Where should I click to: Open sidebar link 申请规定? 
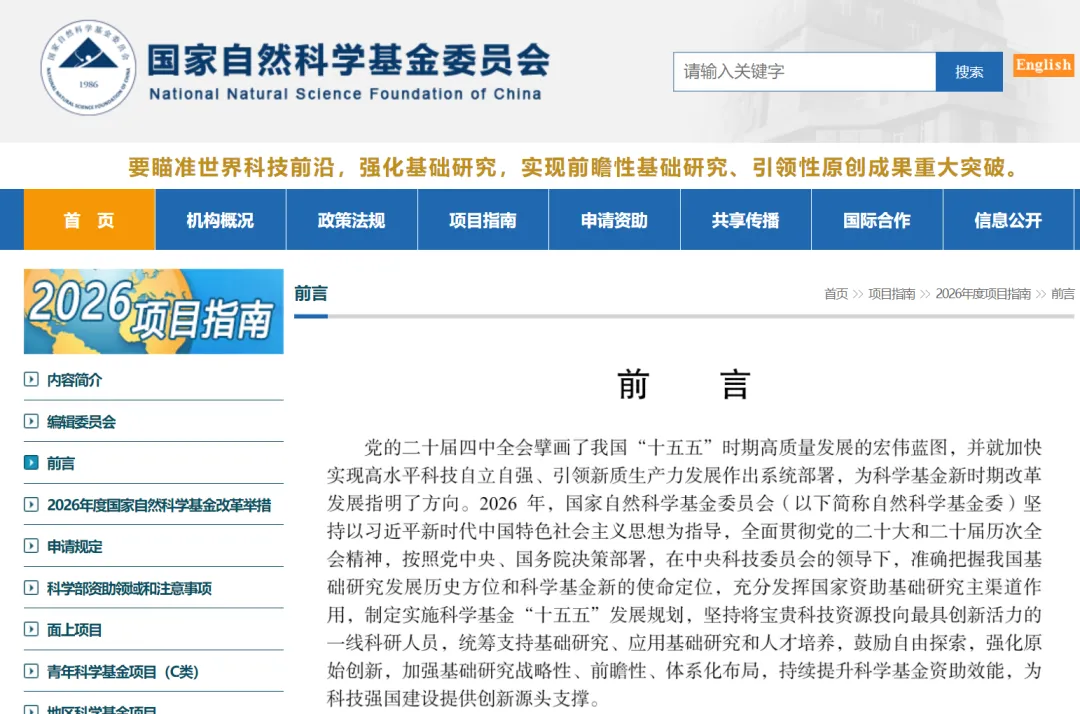coord(74,547)
